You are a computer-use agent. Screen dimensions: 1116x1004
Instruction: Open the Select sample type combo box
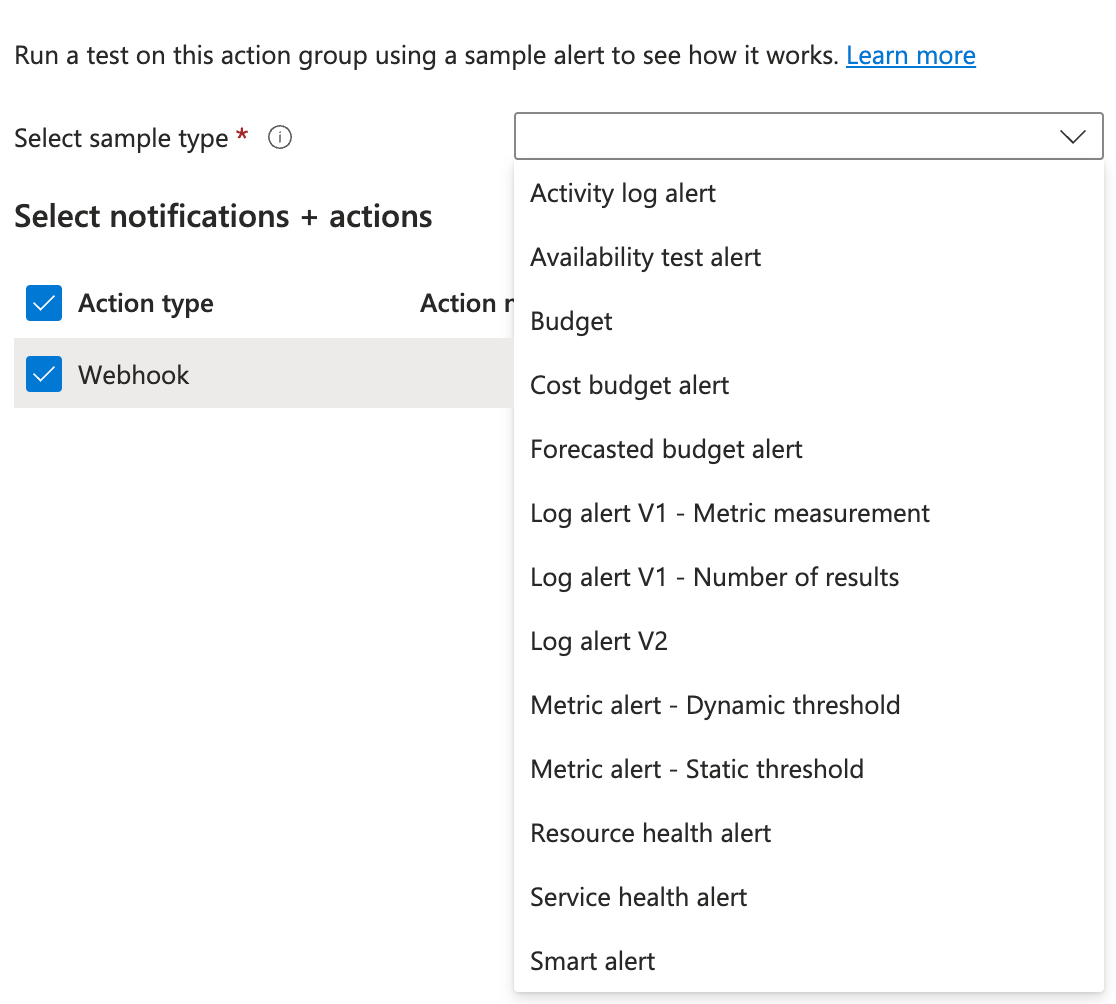click(790, 137)
